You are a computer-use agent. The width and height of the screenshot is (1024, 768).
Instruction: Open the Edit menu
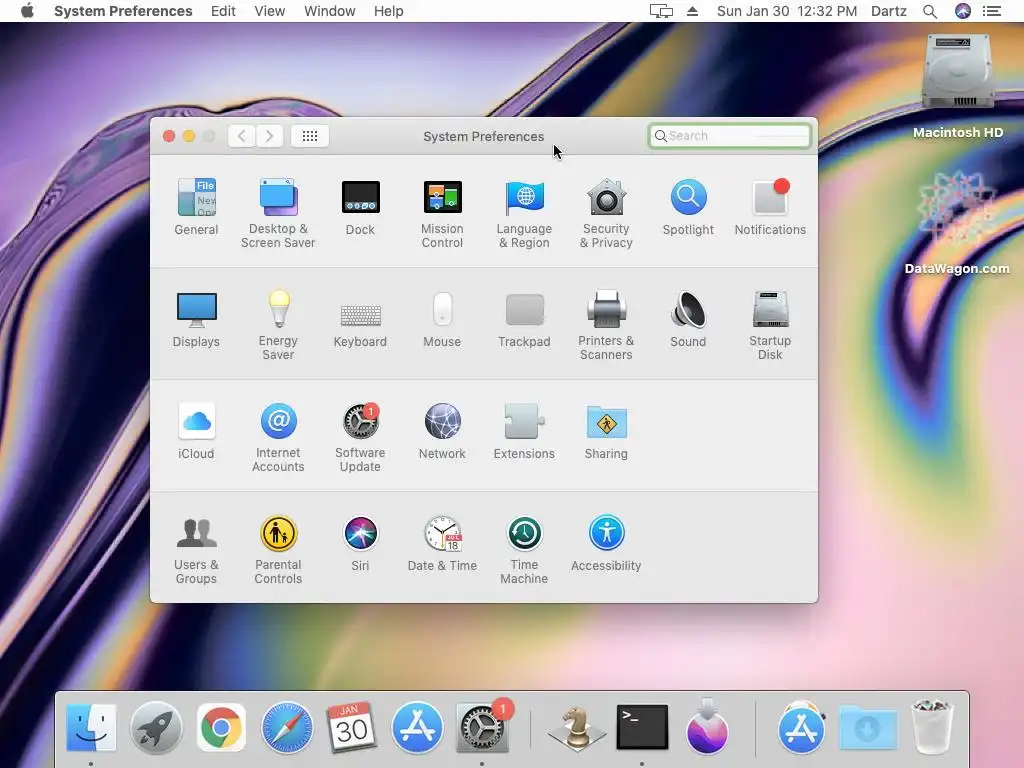(223, 11)
